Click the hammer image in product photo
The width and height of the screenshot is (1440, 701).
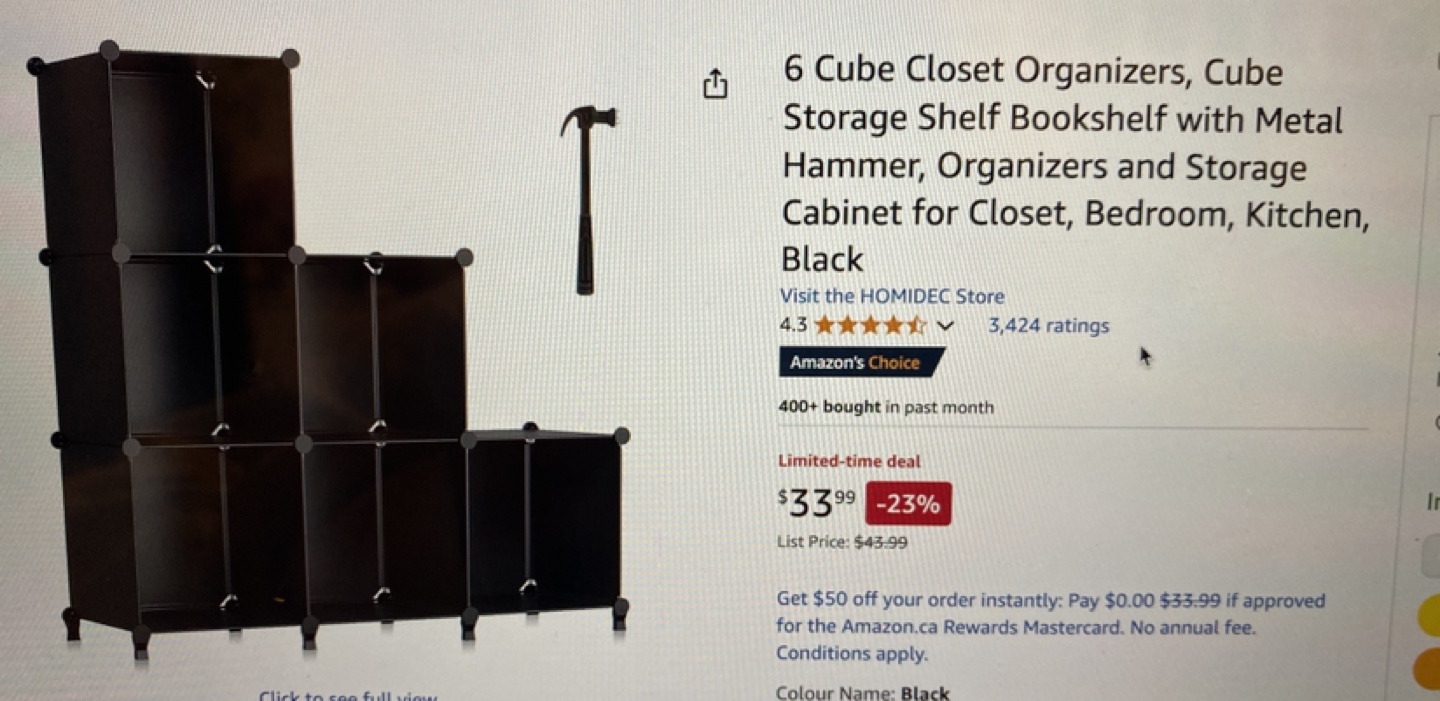(x=587, y=199)
